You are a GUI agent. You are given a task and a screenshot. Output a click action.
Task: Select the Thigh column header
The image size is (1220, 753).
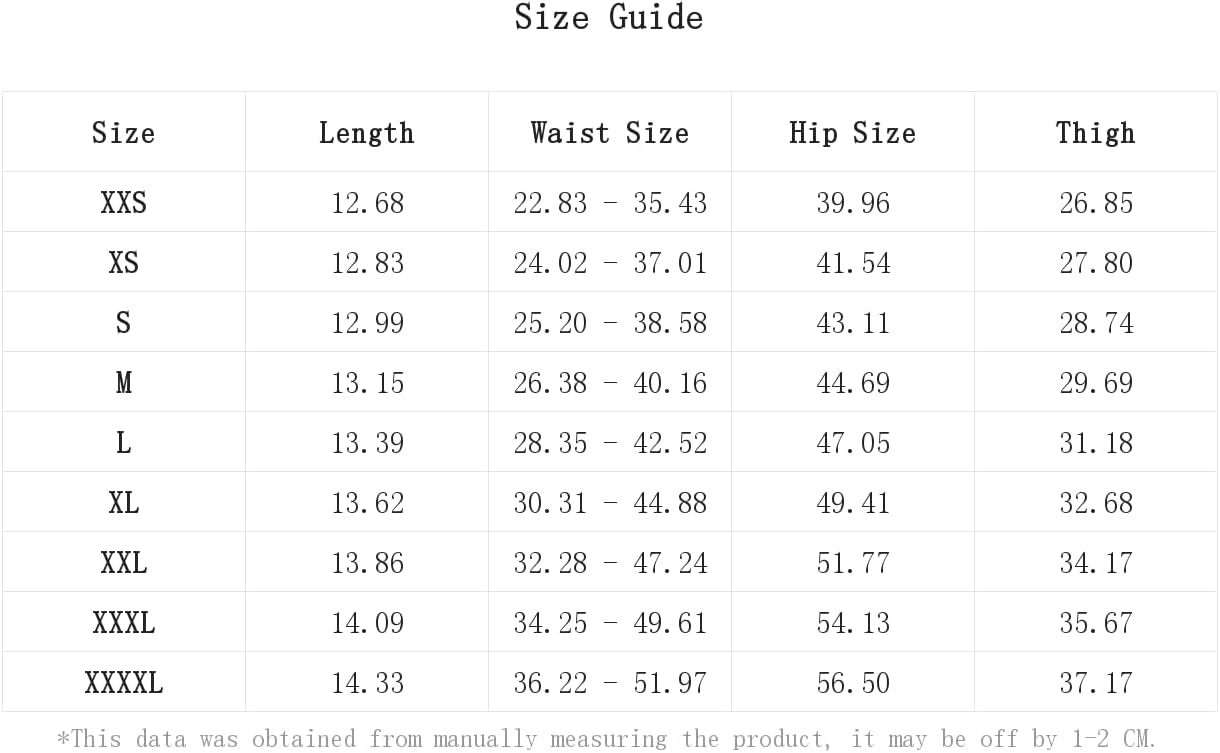point(1096,133)
